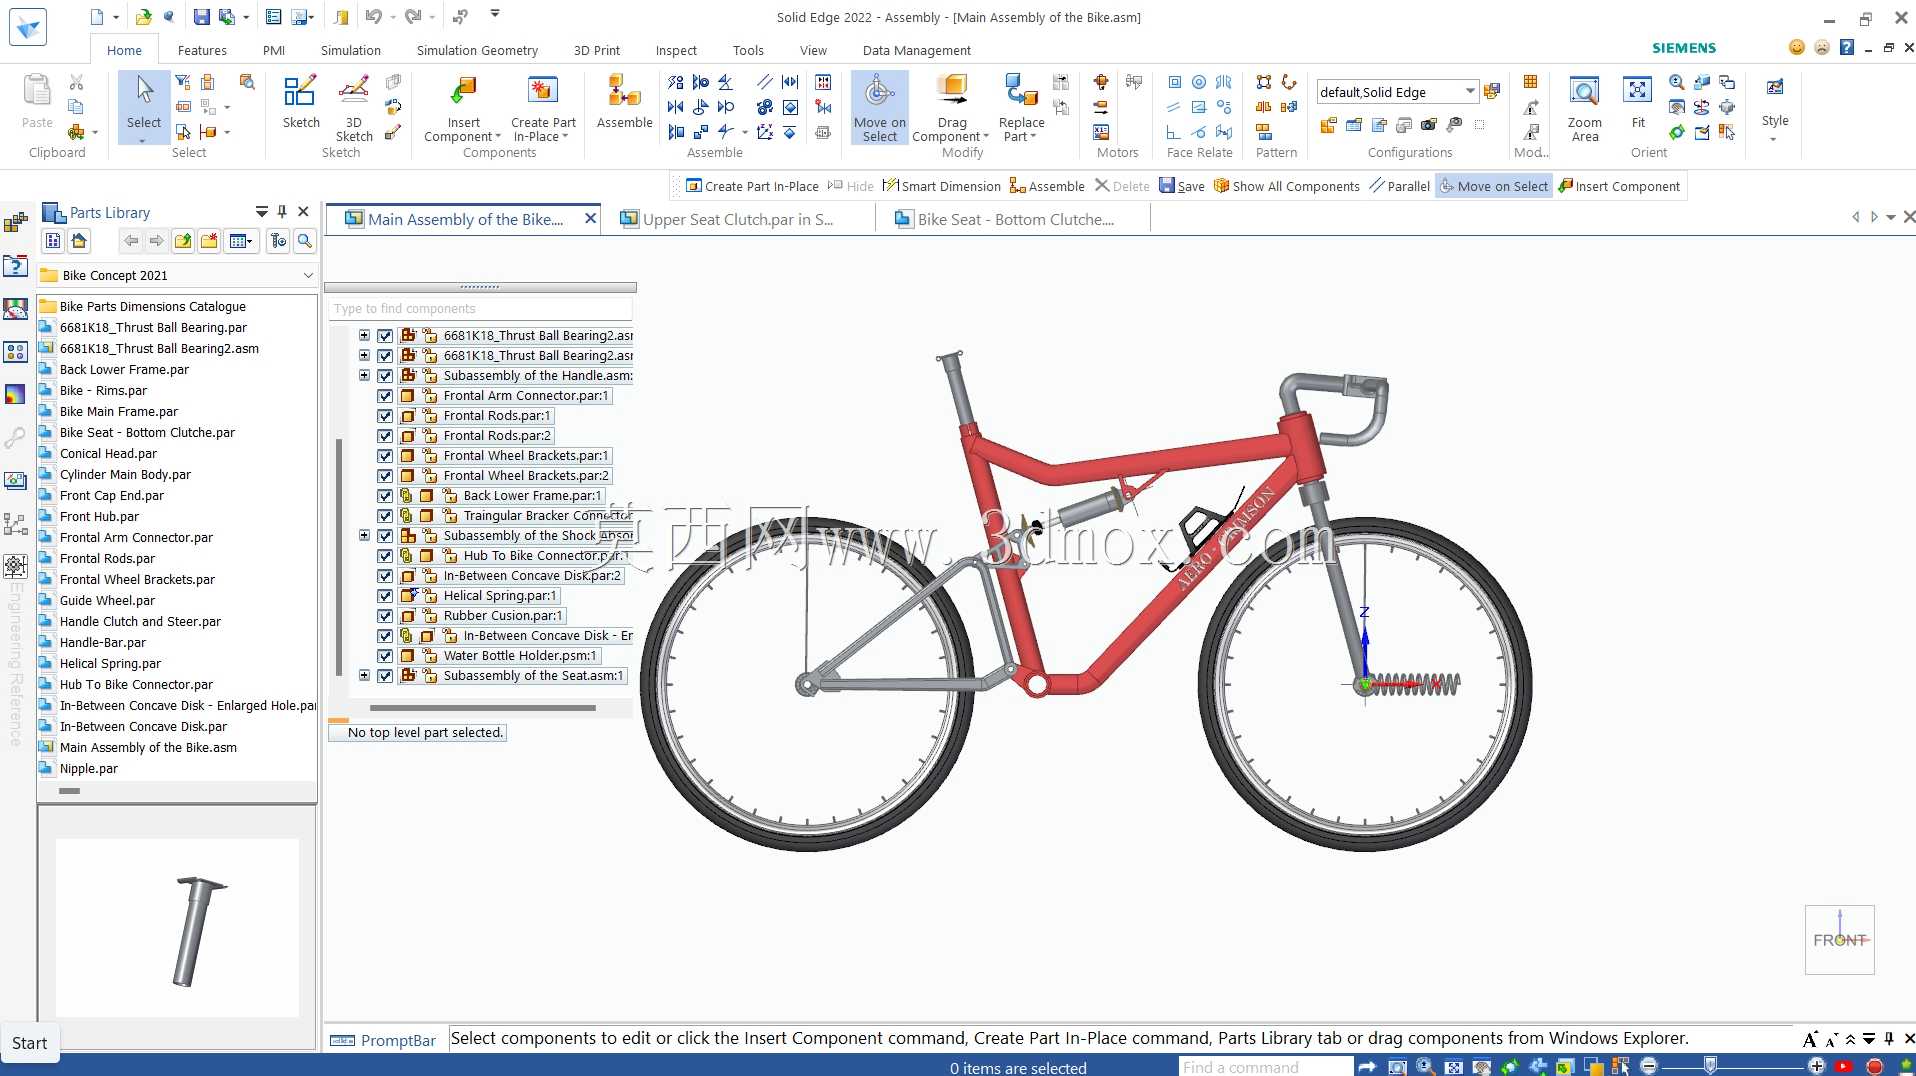Open Replace Part tool
Image resolution: width=1916 pixels, height=1076 pixels.
click(x=1021, y=108)
